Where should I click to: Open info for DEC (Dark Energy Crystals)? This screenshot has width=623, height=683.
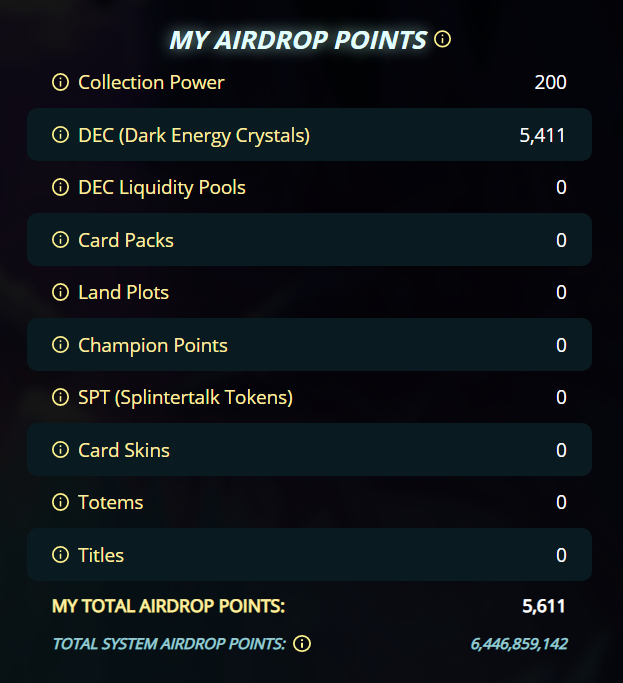pos(60,135)
